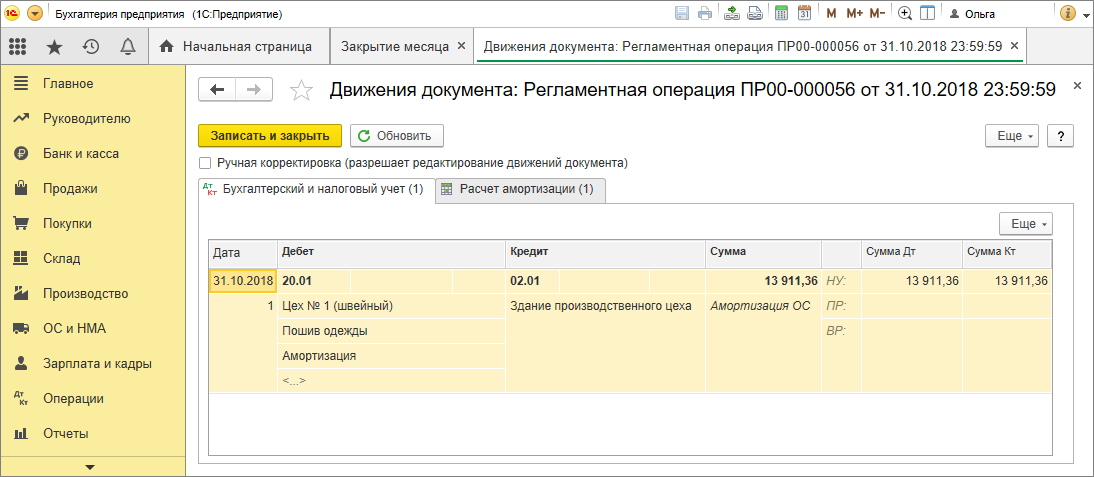Open the calculator tool

pyautogui.click(x=780, y=14)
